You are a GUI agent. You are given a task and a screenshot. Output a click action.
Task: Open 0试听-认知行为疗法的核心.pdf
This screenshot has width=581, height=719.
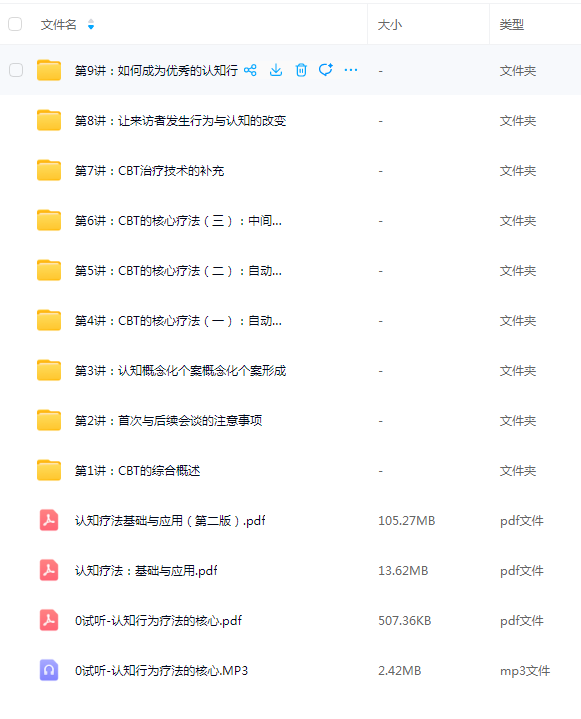click(158, 620)
